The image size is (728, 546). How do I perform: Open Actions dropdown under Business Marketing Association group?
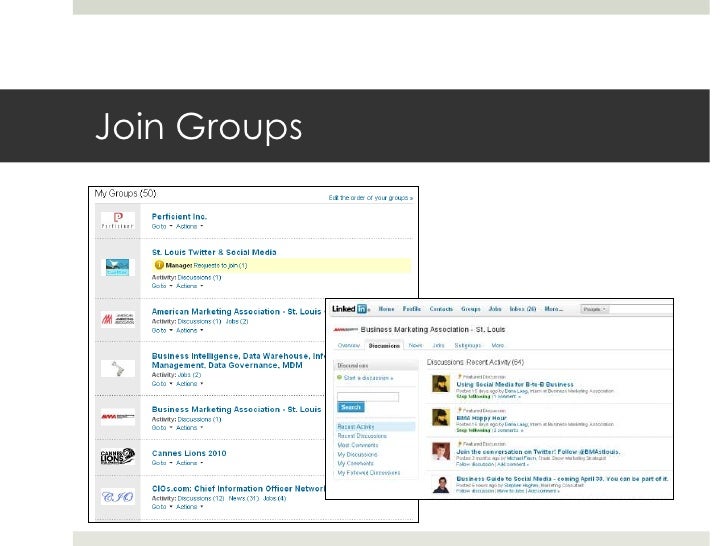[x=189, y=428]
